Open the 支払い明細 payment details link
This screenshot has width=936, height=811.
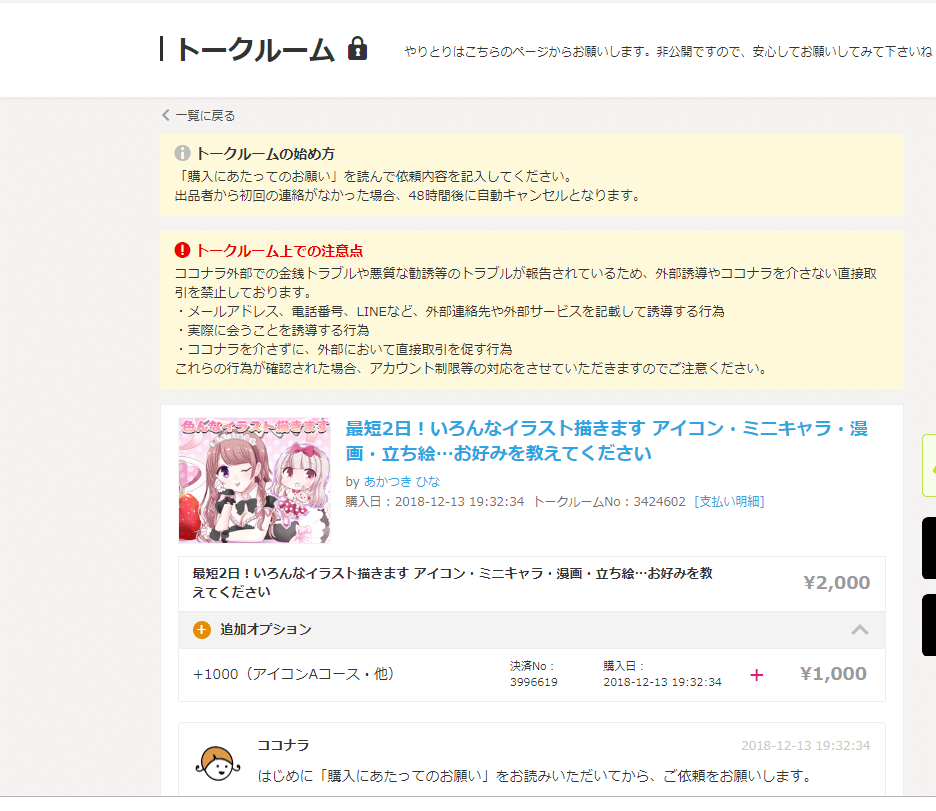(729, 501)
